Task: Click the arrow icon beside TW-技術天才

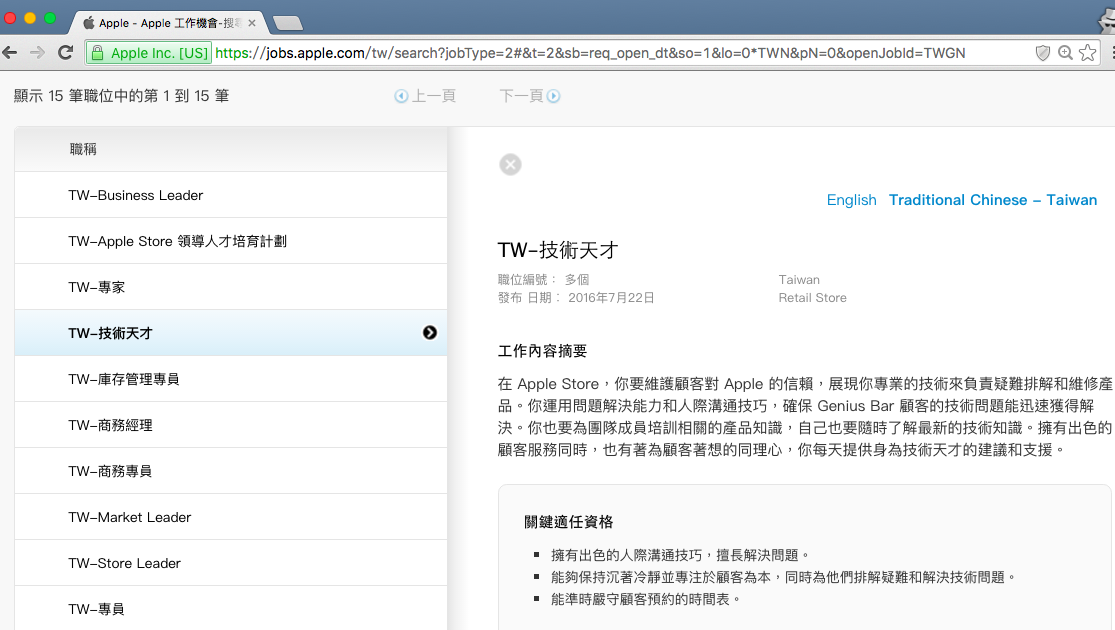Action: (x=430, y=333)
